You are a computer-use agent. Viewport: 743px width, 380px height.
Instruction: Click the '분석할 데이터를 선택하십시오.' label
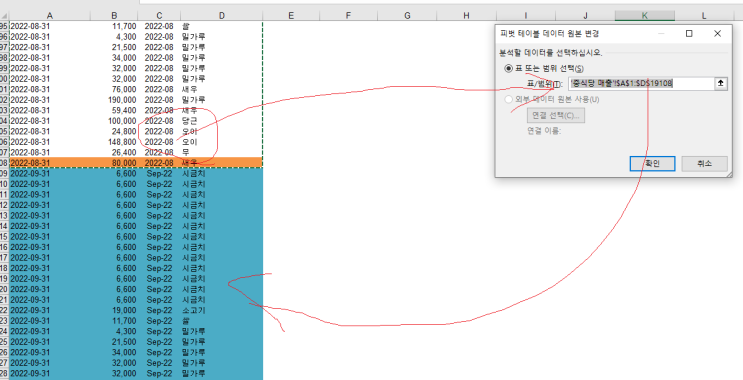[x=550, y=53]
